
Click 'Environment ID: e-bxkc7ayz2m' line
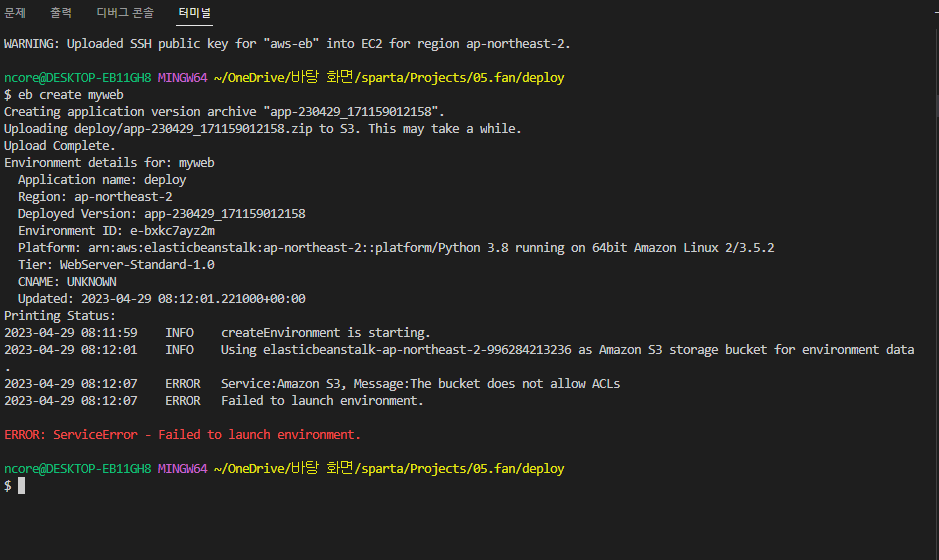tap(116, 231)
